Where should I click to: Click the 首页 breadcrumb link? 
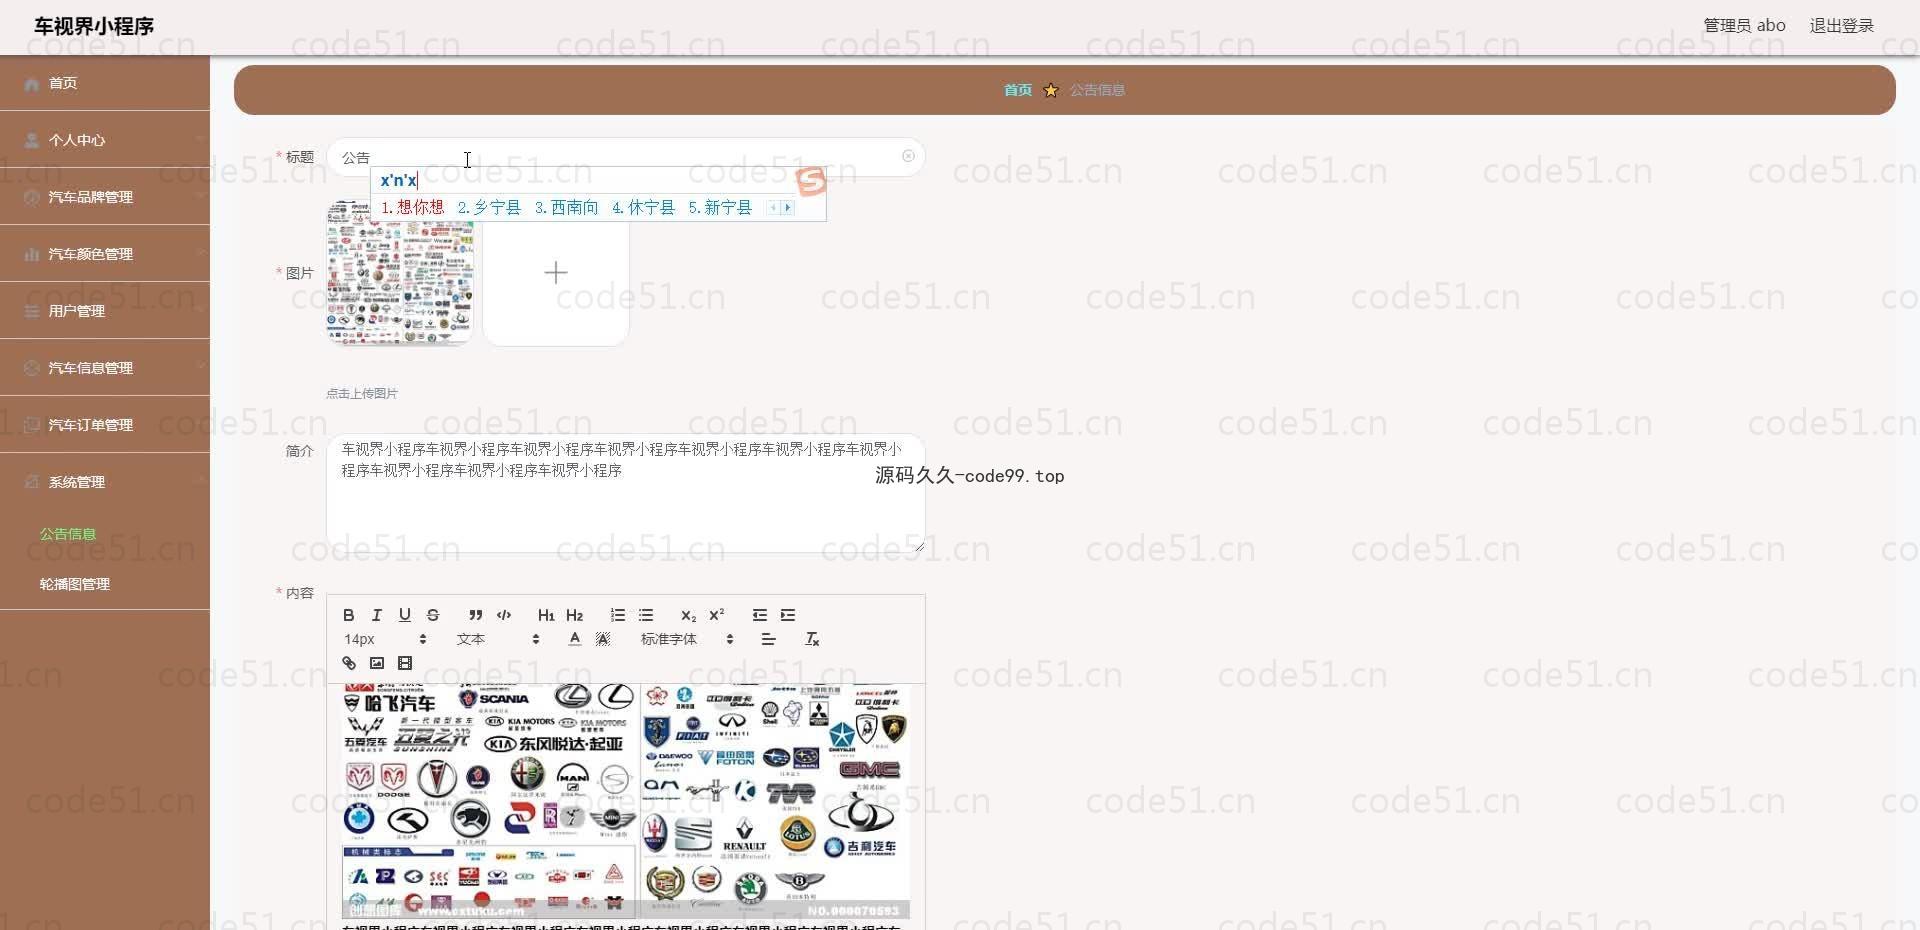[x=1018, y=90]
